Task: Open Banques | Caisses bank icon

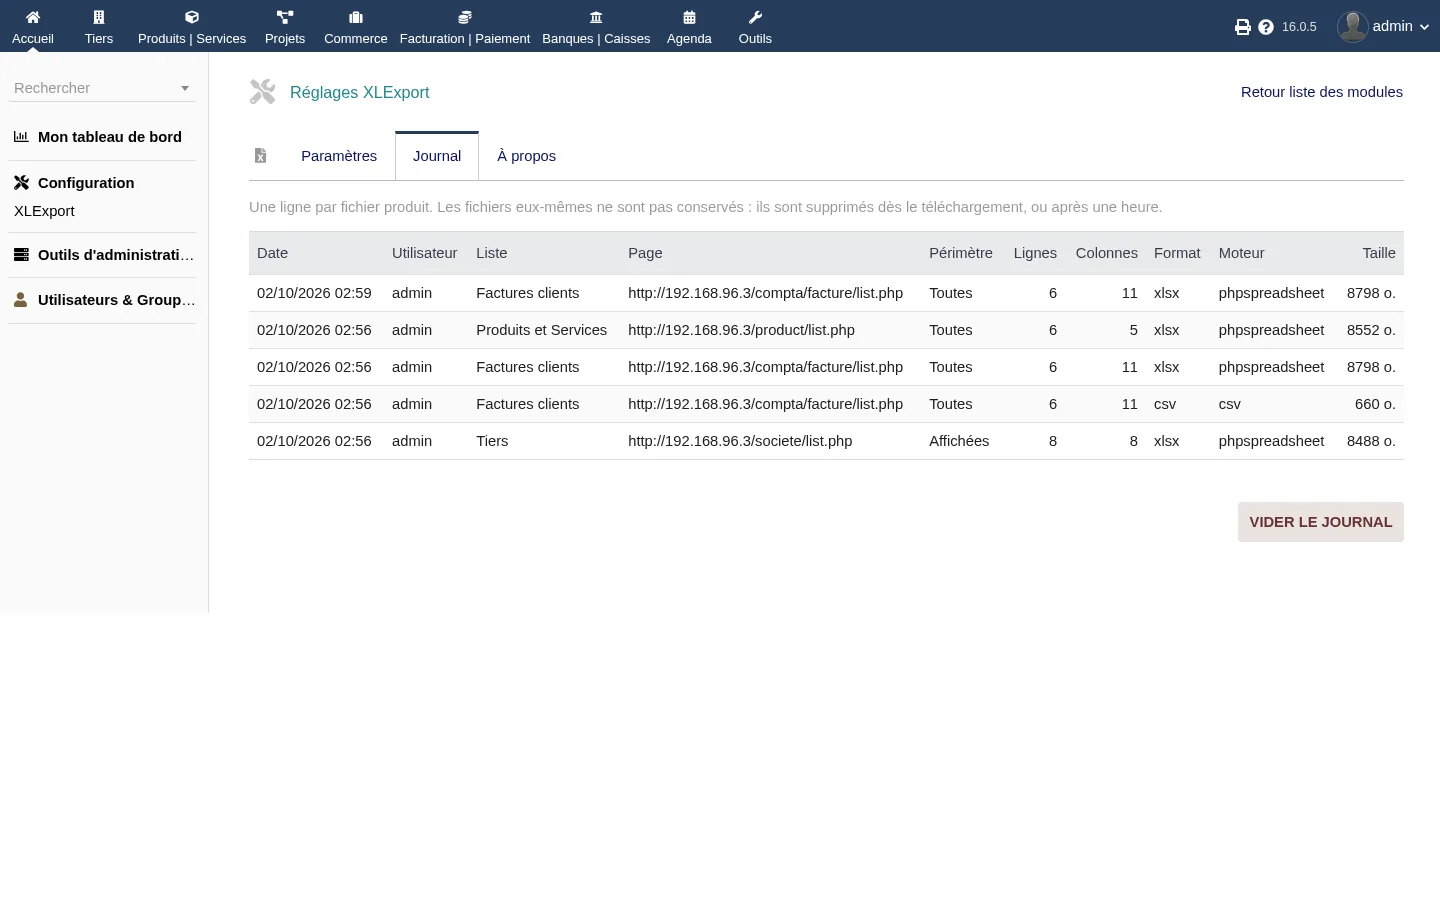Action: 596,17
